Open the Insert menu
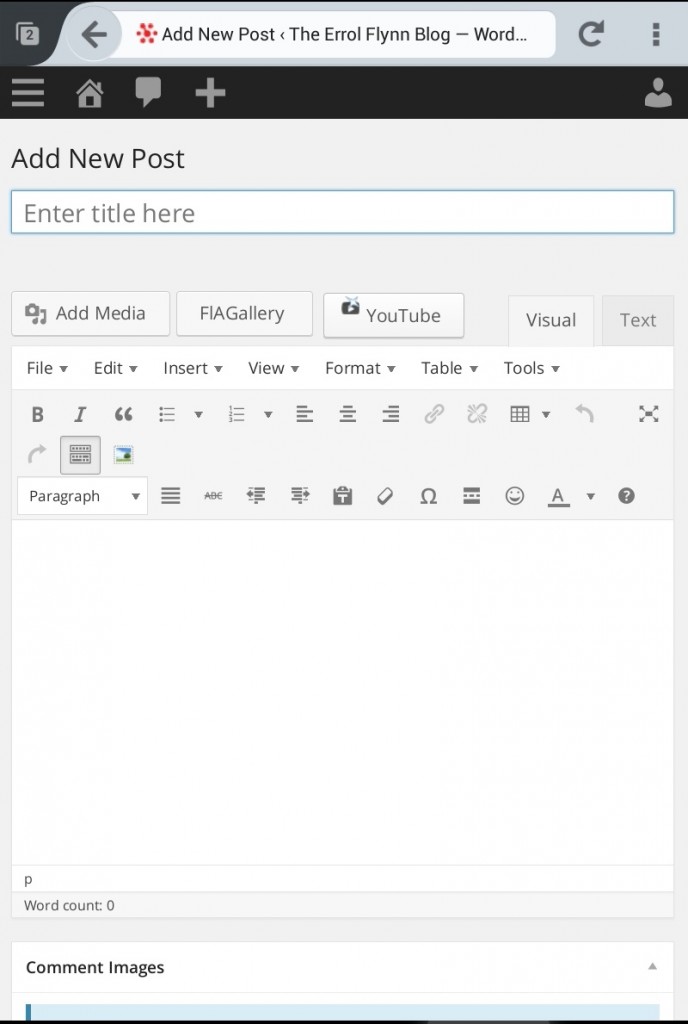 click(x=193, y=368)
